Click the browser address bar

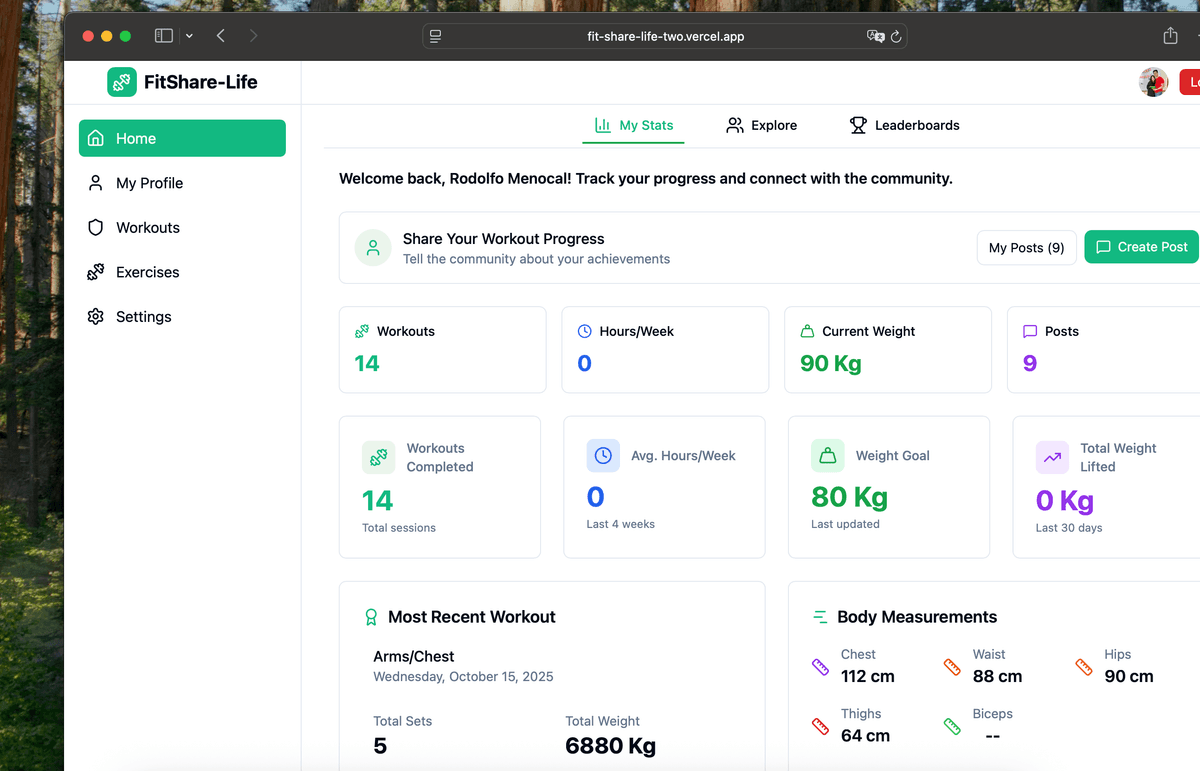click(x=664, y=35)
